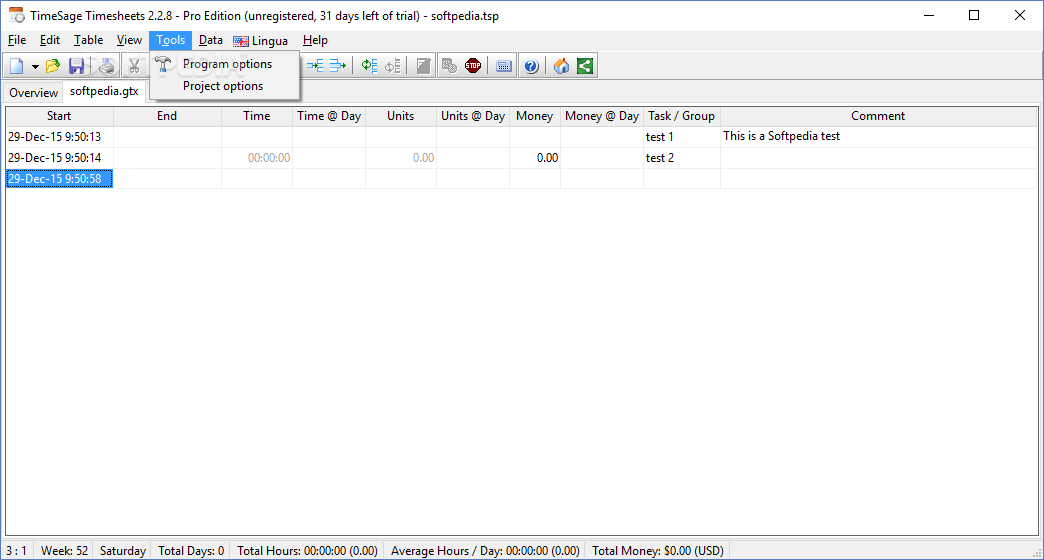This screenshot has height=560, width=1044.
Task: Click the Average Hours / Day status entry
Action: pyautogui.click(x=485, y=551)
